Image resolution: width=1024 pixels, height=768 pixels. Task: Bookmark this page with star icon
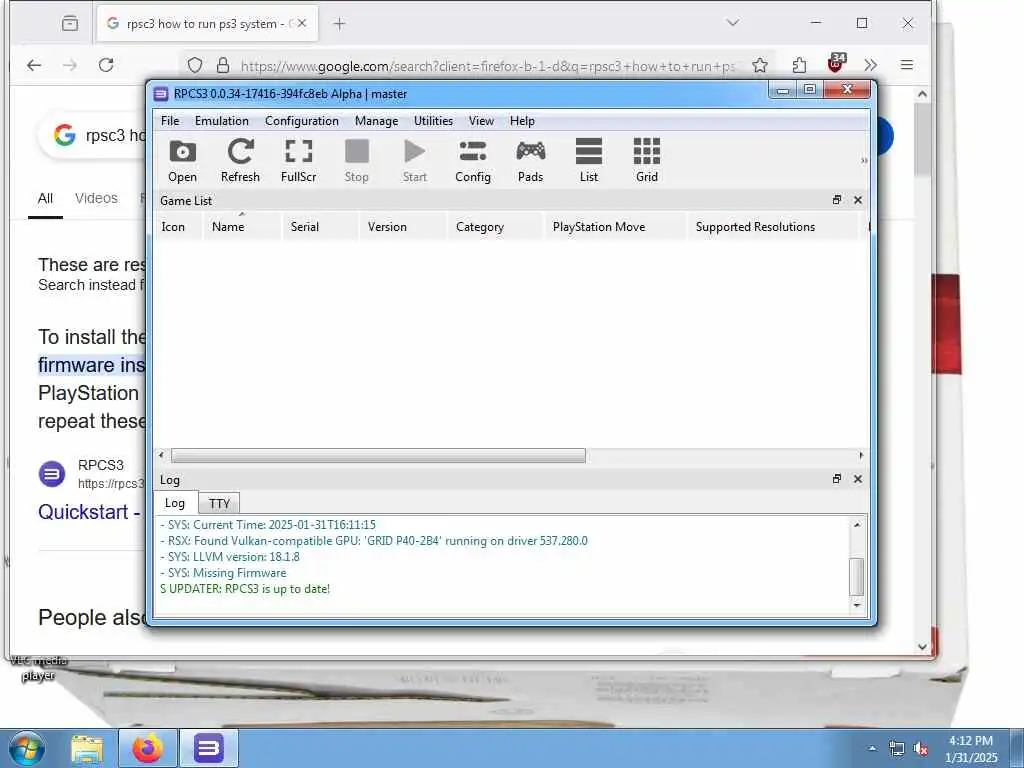pos(760,65)
